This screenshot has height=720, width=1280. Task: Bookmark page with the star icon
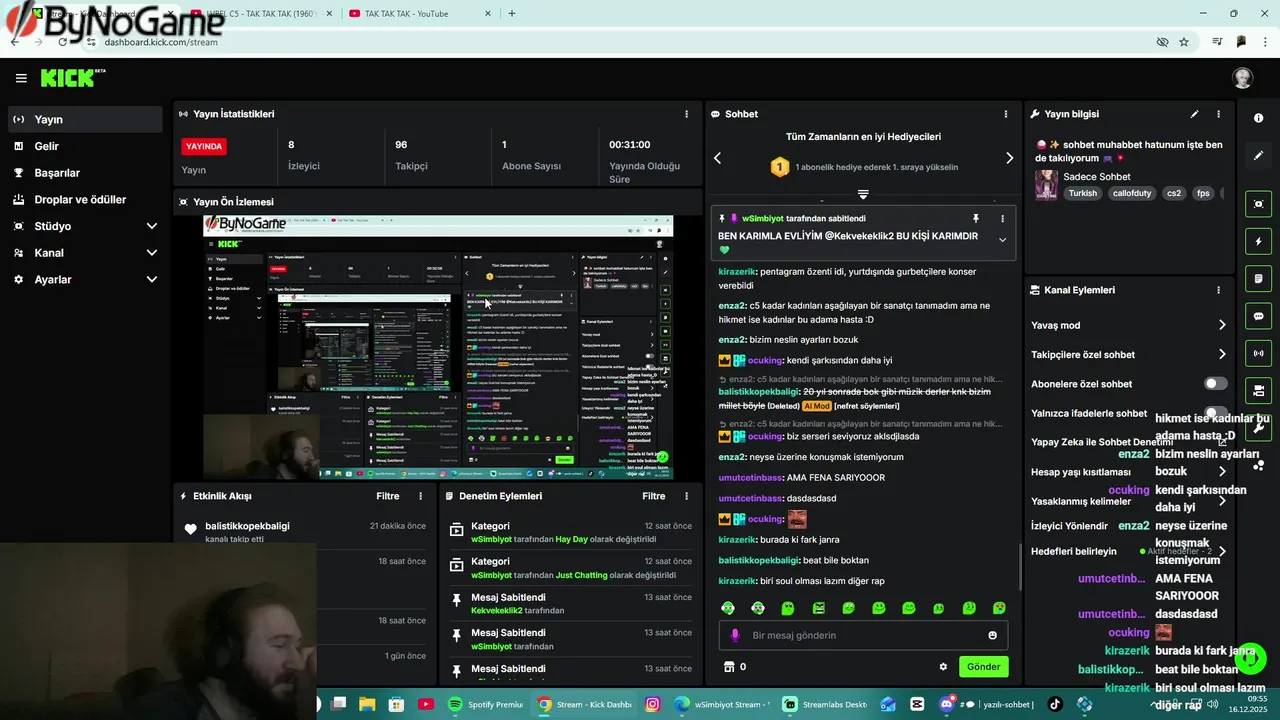pyautogui.click(x=1184, y=42)
